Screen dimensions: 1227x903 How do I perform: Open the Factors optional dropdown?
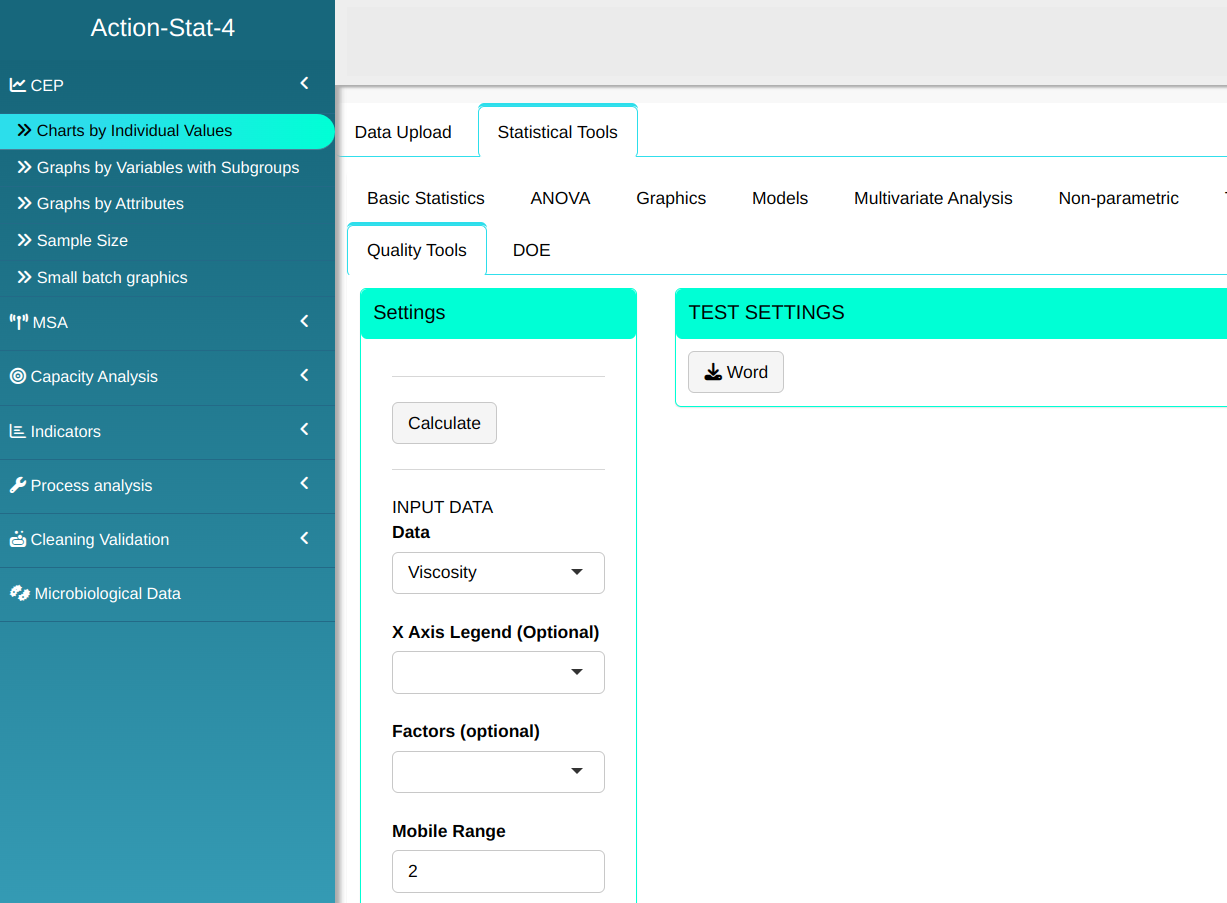click(x=498, y=772)
